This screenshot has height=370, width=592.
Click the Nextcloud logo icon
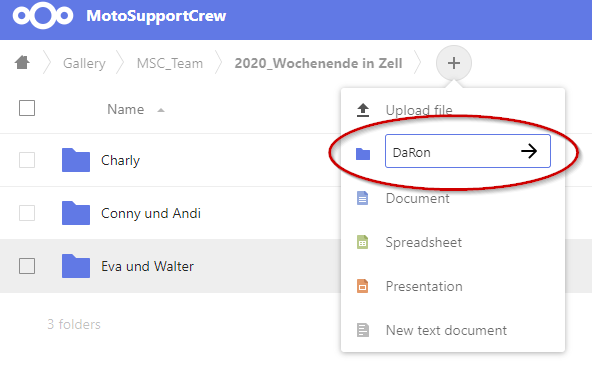click(43, 15)
